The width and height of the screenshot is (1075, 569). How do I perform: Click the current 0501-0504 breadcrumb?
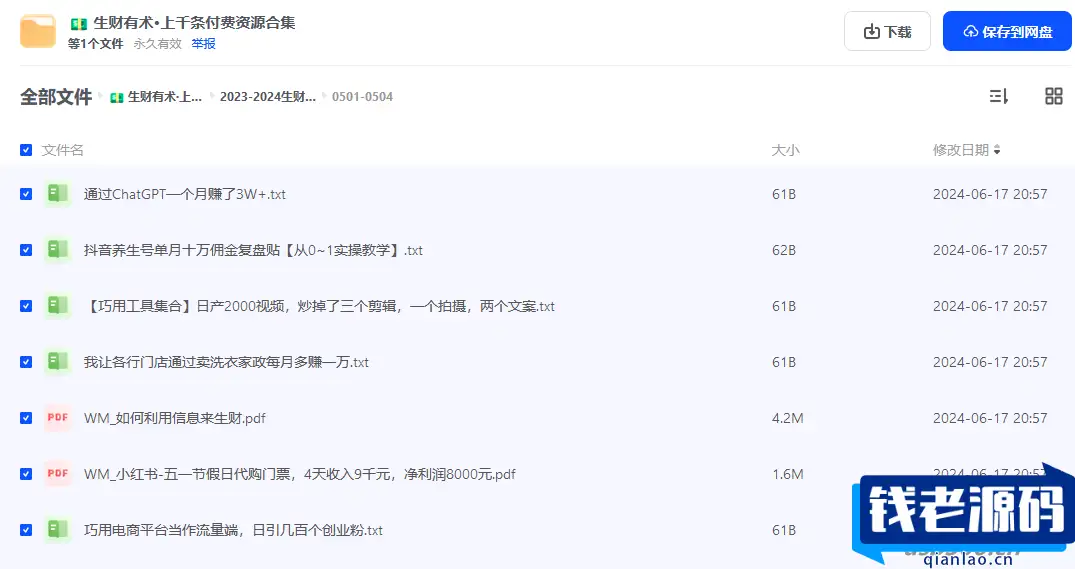(x=362, y=97)
